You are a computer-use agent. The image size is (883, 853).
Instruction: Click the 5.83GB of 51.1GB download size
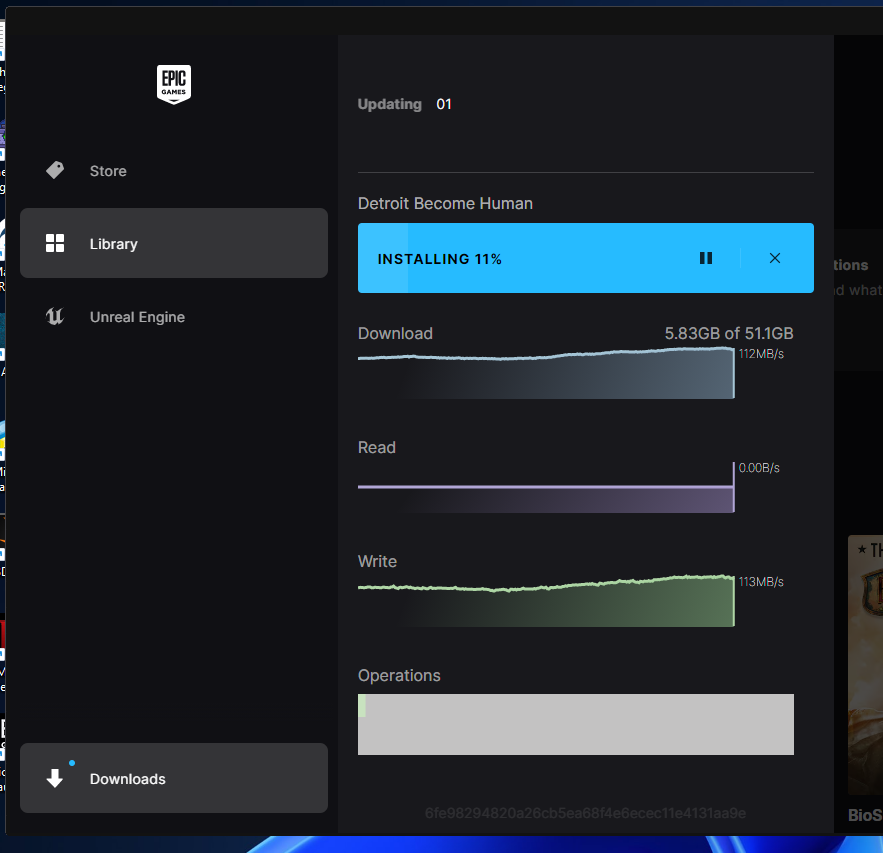(729, 333)
